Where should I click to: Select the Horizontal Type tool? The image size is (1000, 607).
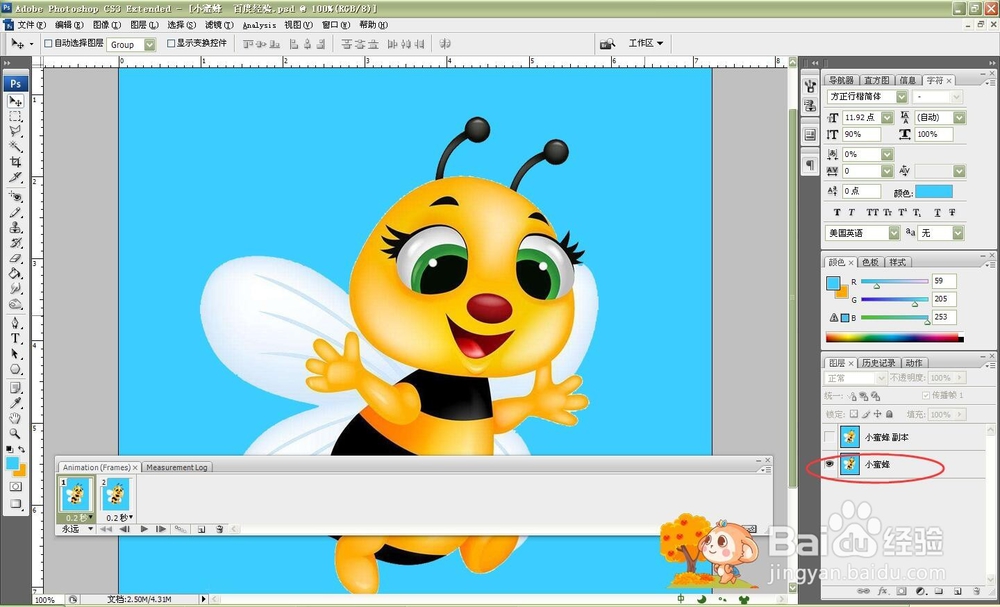[x=15, y=339]
